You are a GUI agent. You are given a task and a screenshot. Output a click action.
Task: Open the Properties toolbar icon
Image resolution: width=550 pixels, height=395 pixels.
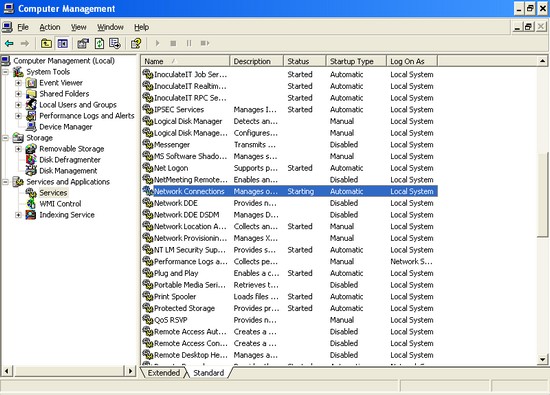point(83,43)
